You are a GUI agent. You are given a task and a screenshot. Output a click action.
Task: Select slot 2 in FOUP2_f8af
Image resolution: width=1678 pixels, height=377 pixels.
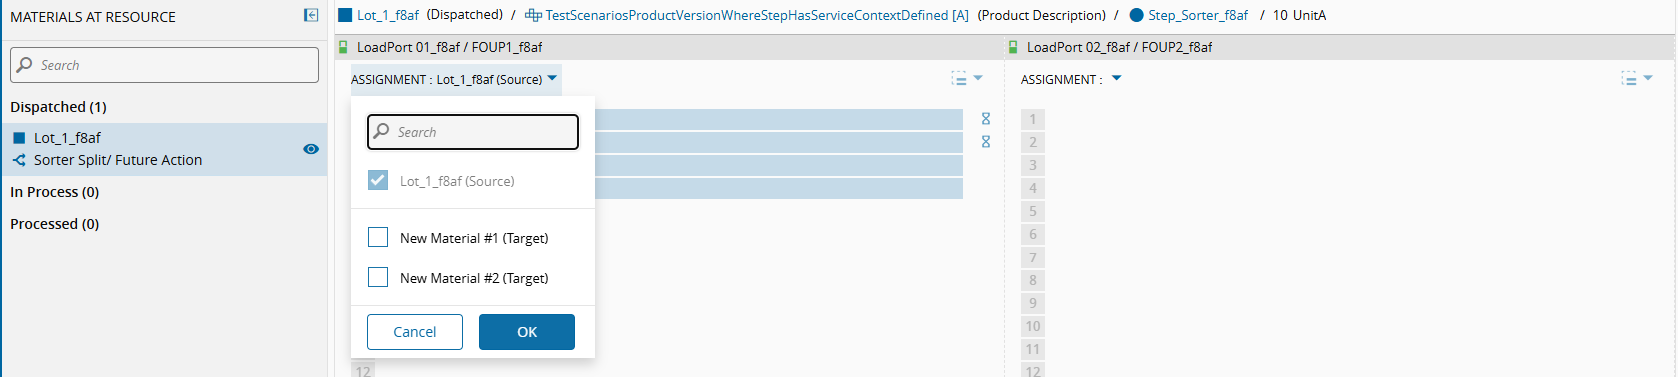(1033, 142)
